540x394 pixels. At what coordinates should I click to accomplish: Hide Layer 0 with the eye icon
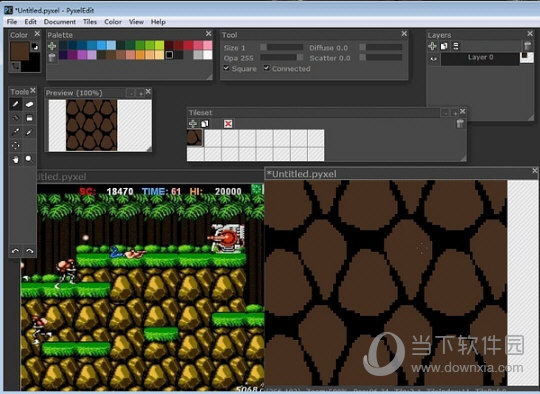pos(434,59)
